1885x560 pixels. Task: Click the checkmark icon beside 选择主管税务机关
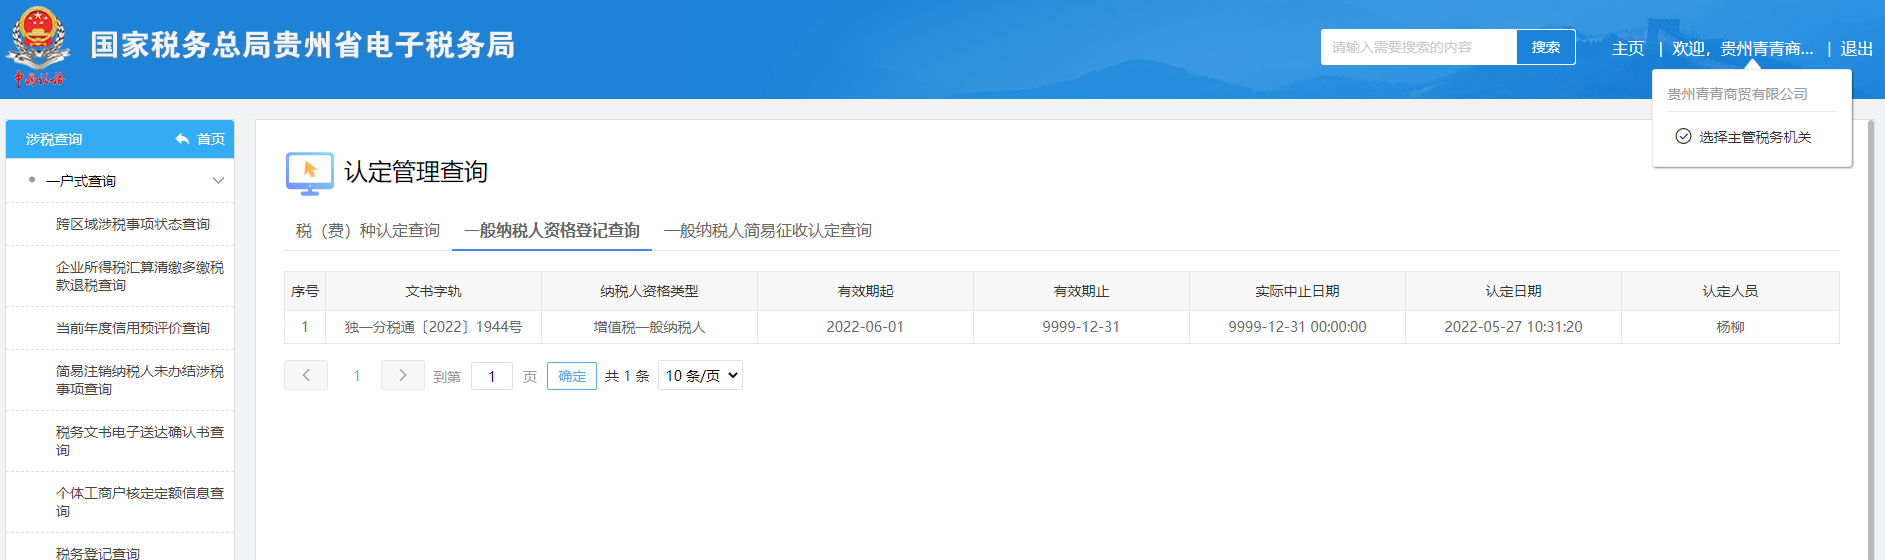pos(1683,137)
